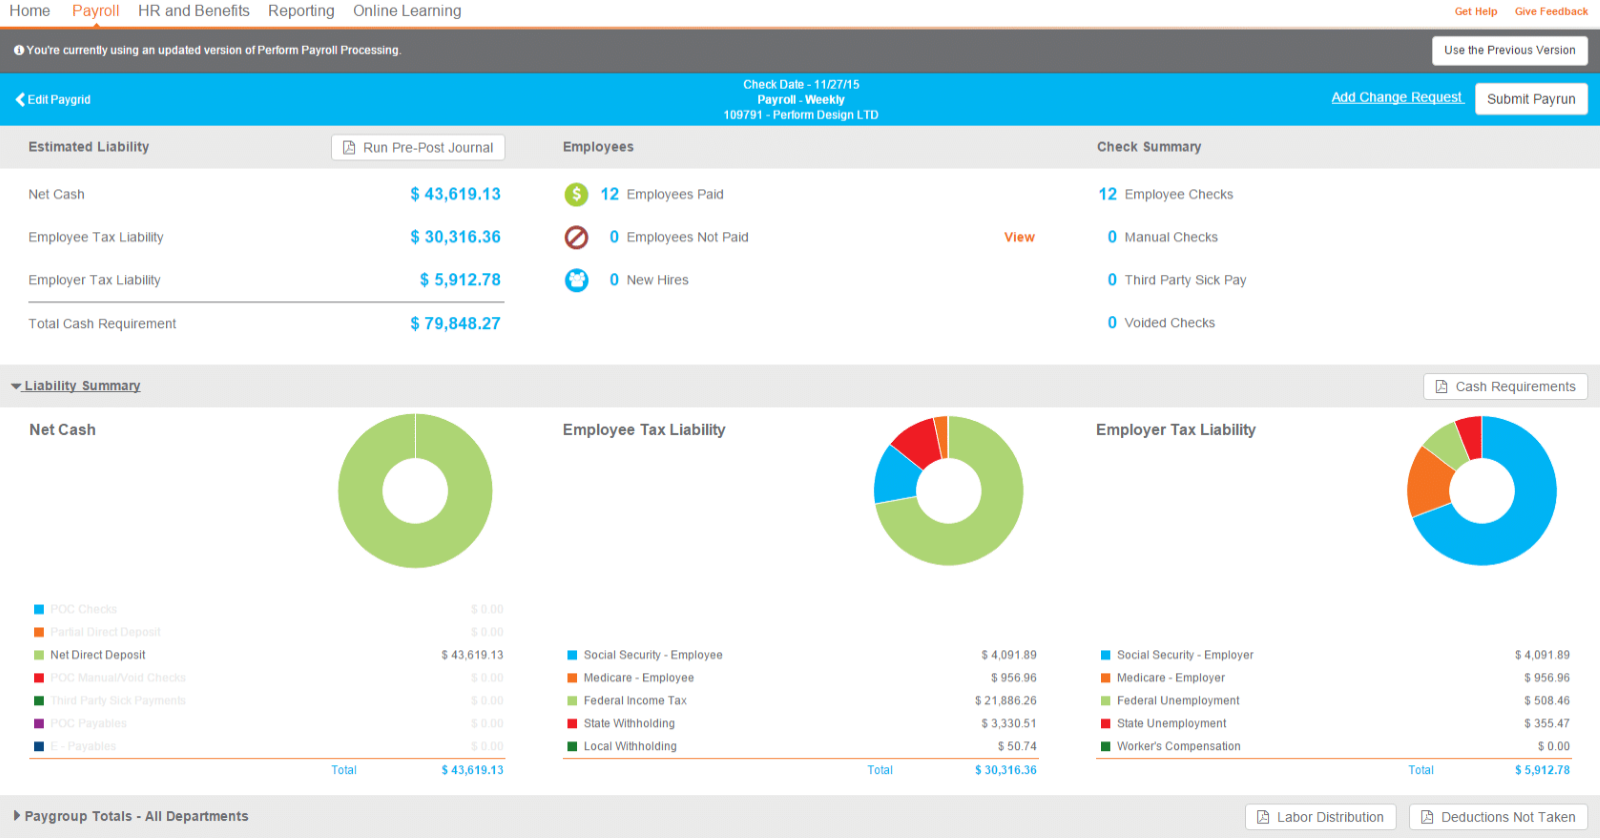Run the Pre-Post Journal report

click(418, 147)
